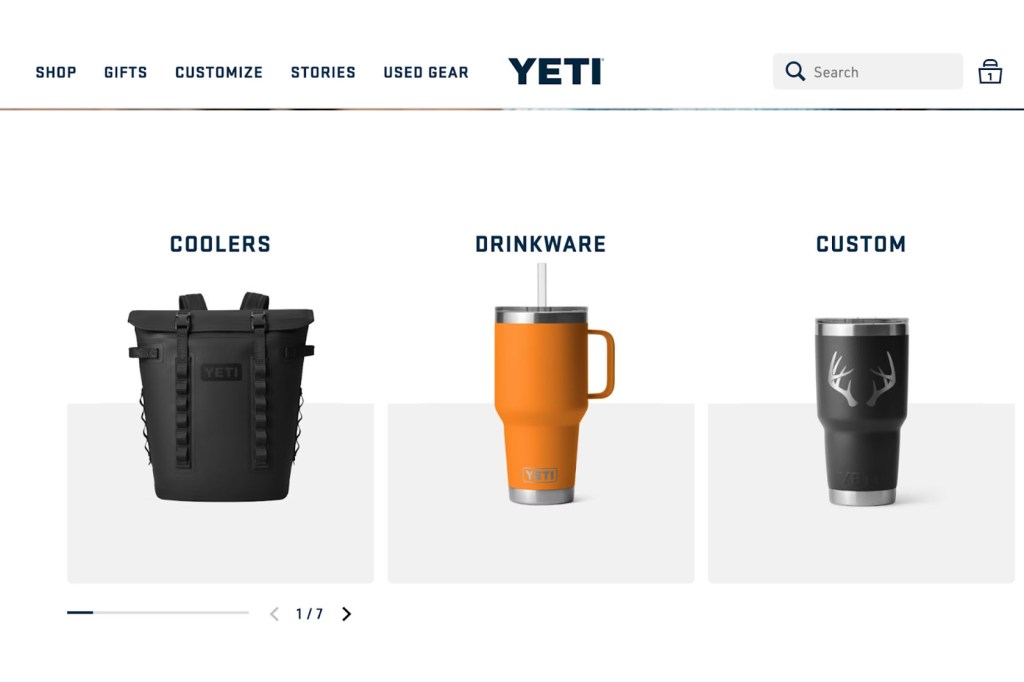Open the Stories menu item
The height and width of the screenshot is (682, 1024).
(x=323, y=72)
